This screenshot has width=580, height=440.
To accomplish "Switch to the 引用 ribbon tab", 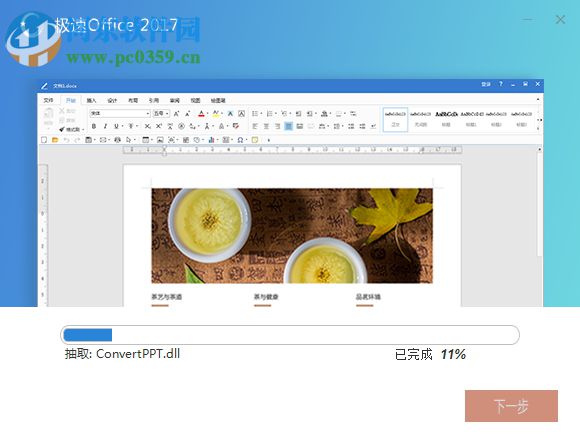I will (154, 100).
